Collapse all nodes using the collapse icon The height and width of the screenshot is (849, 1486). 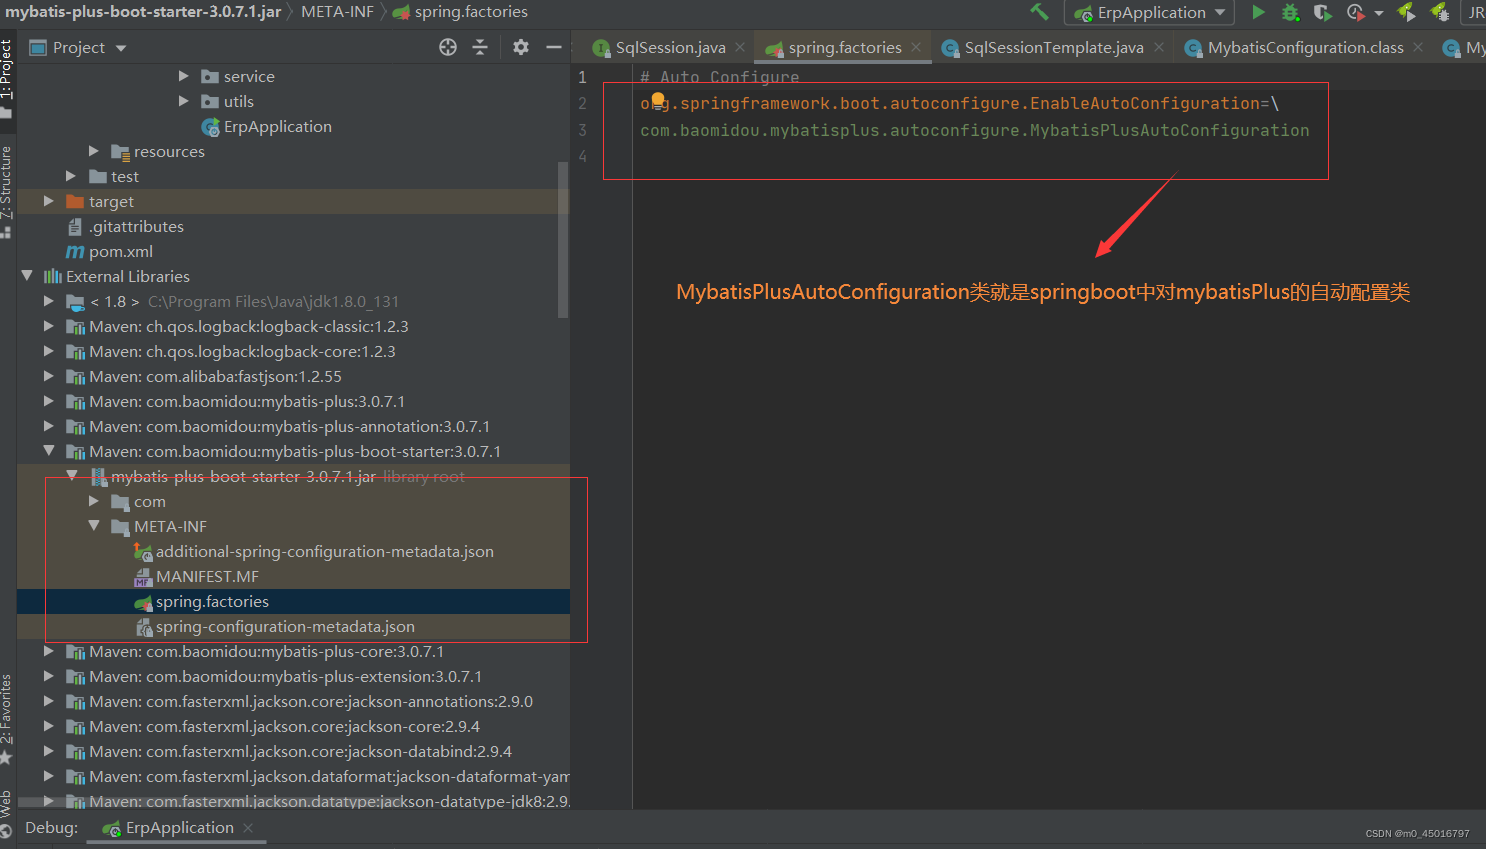click(x=481, y=46)
